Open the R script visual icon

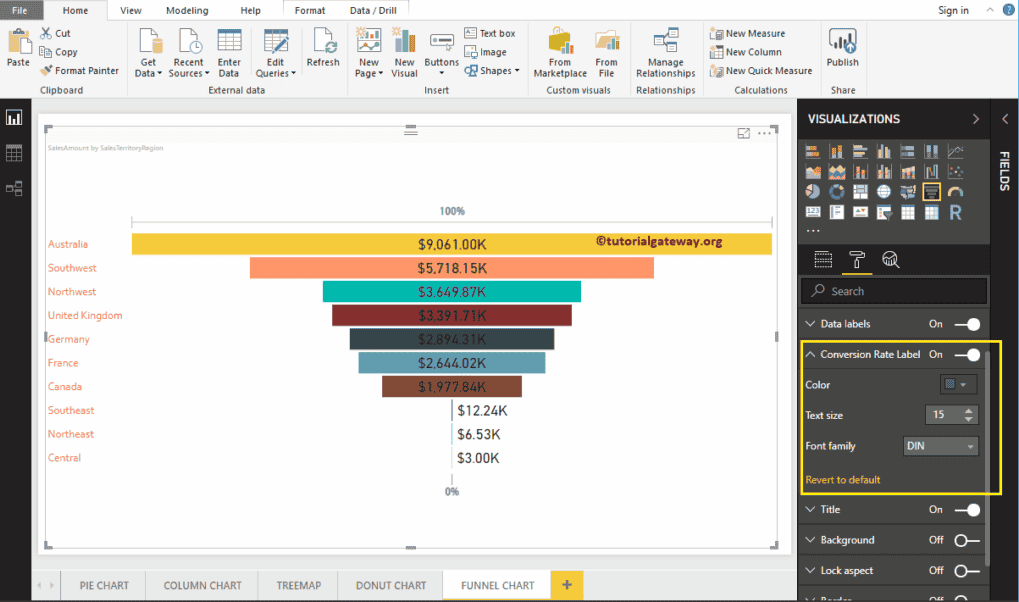click(x=957, y=212)
